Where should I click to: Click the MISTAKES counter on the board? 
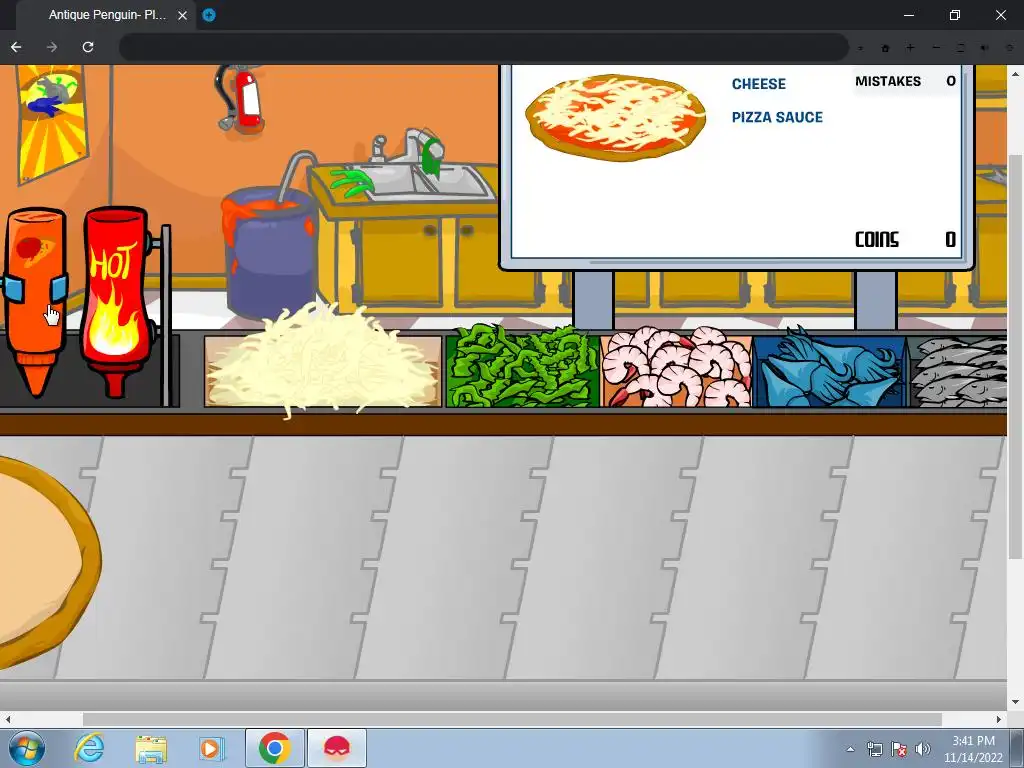click(x=905, y=81)
